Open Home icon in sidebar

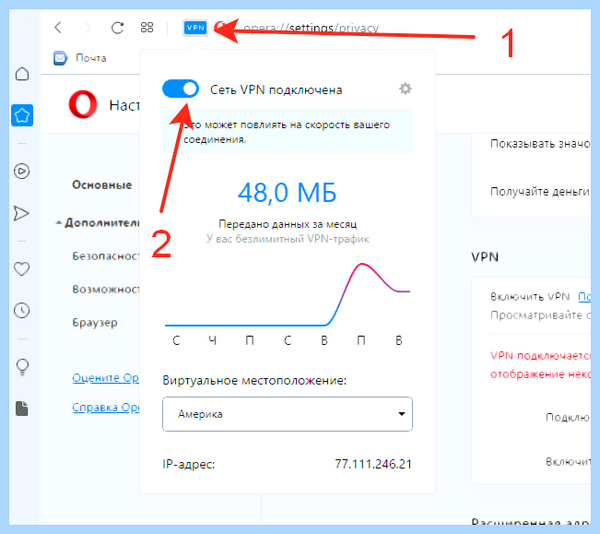point(22,74)
